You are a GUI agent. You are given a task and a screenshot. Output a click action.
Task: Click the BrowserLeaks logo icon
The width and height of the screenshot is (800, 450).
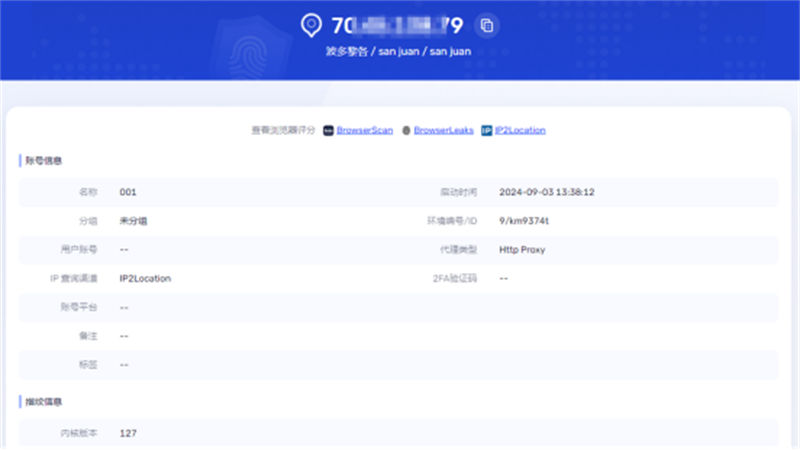click(406, 131)
